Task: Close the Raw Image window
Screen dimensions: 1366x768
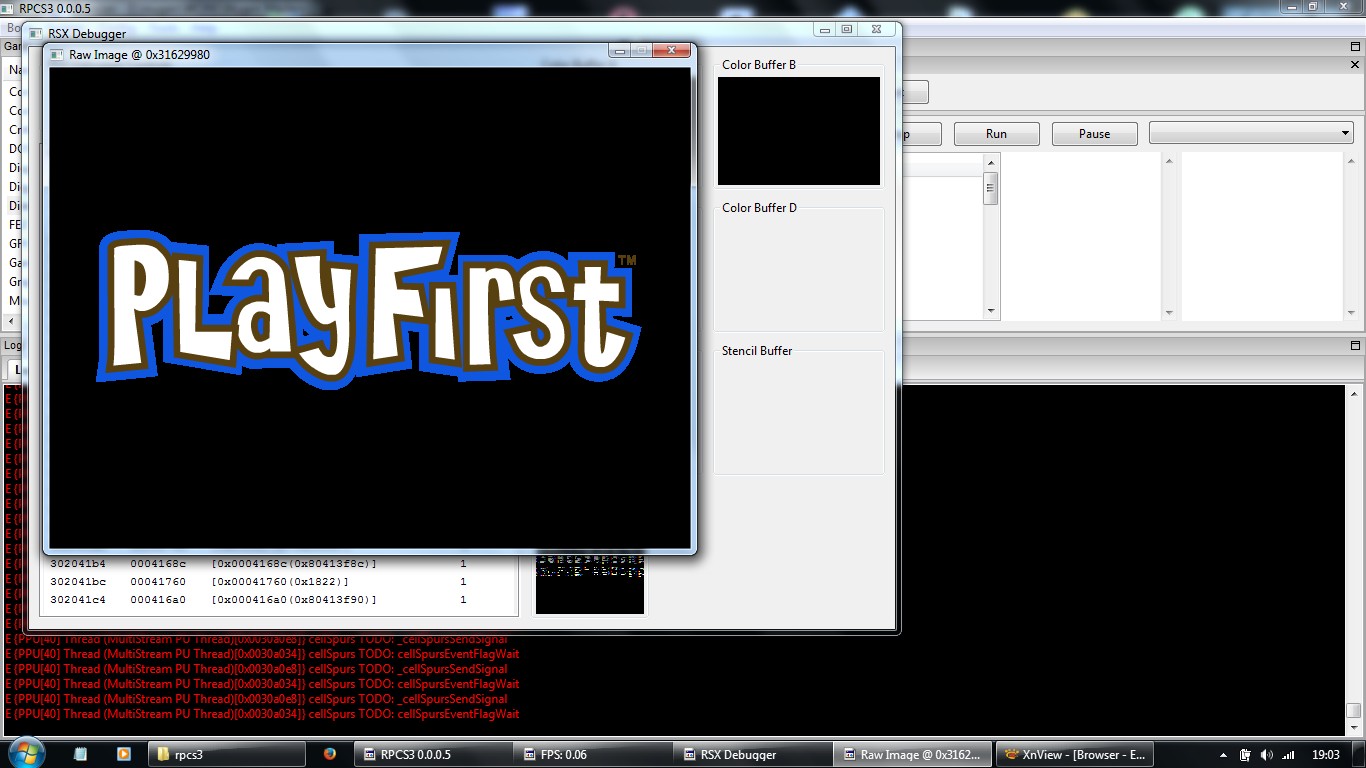Action: pyautogui.click(x=673, y=50)
